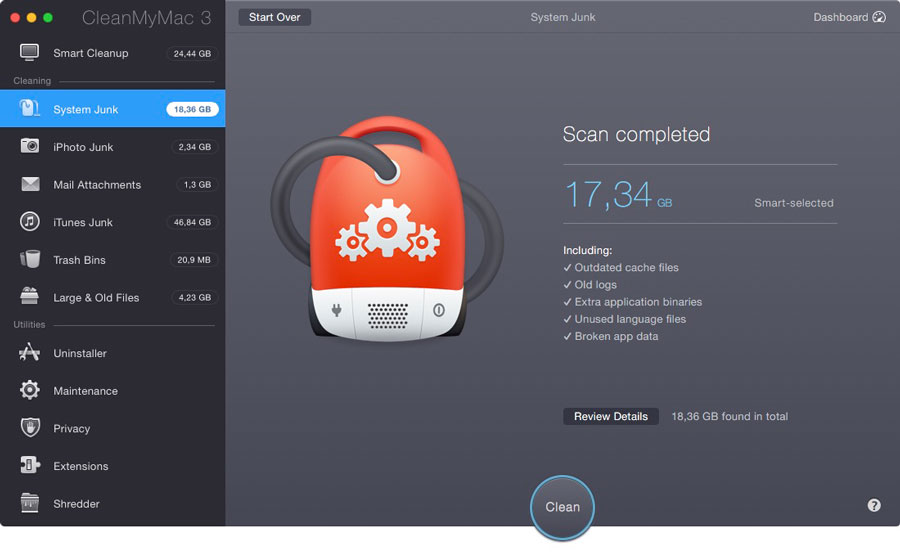Click the iPhoto Junk camera icon

[x=29, y=146]
